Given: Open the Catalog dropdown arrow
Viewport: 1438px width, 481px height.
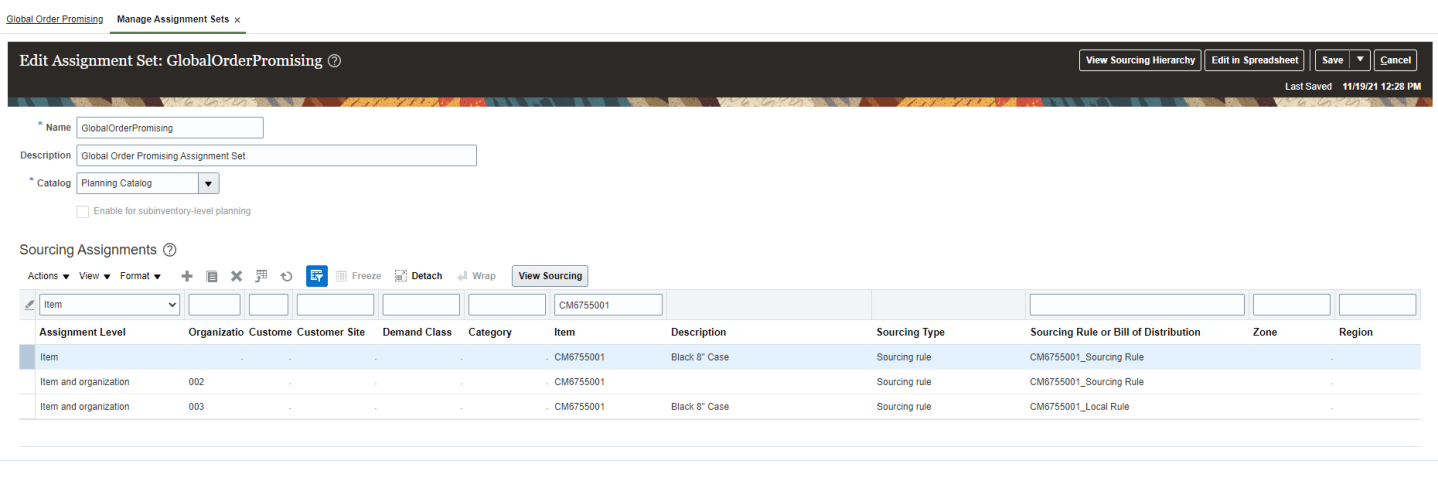Looking at the screenshot, I should pos(208,184).
